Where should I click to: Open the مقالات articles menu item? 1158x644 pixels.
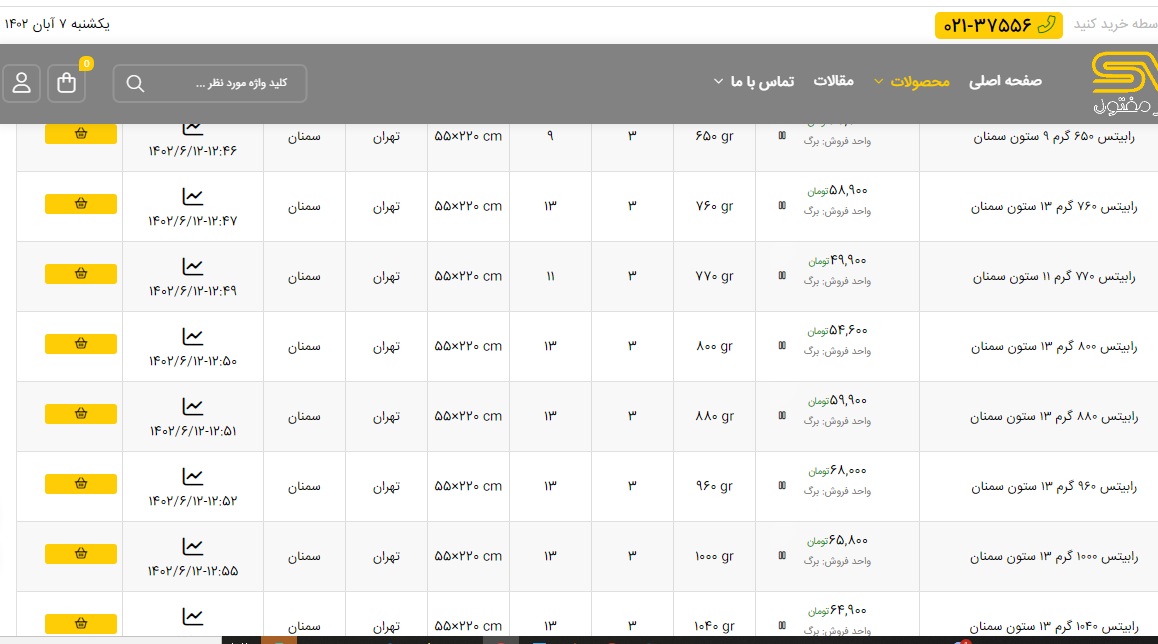pyautogui.click(x=833, y=82)
